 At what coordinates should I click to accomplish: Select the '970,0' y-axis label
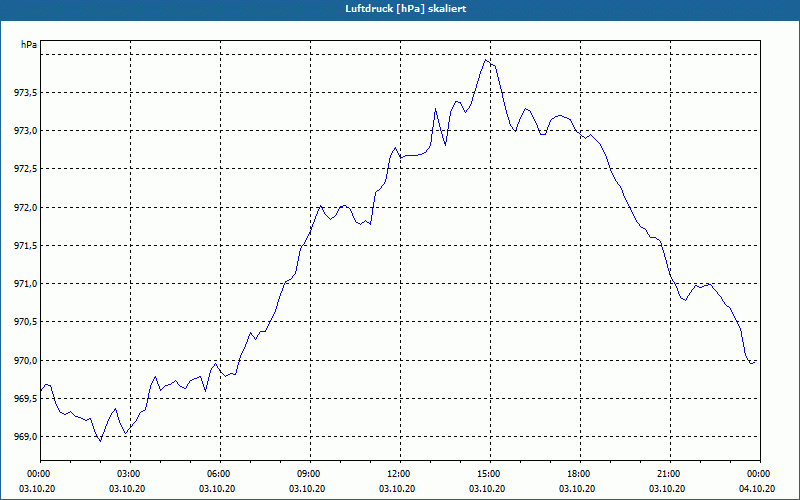coord(24,361)
